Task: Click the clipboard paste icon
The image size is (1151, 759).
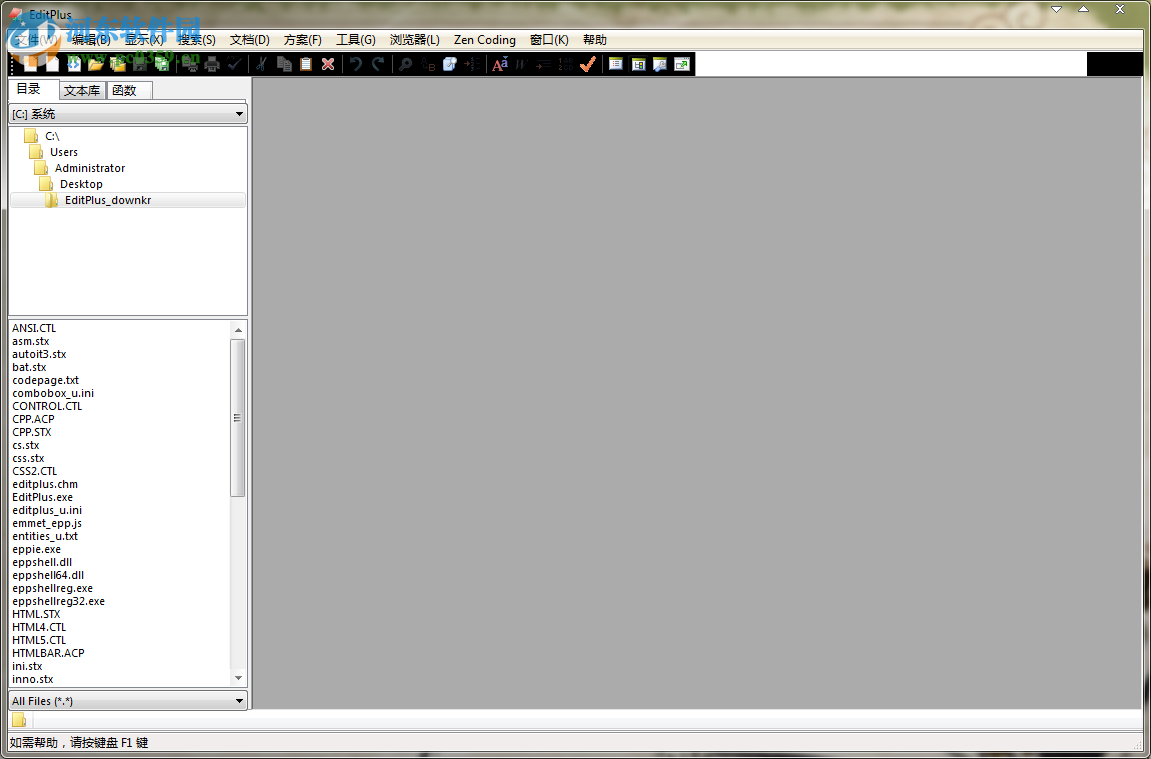Action: pyautogui.click(x=306, y=65)
